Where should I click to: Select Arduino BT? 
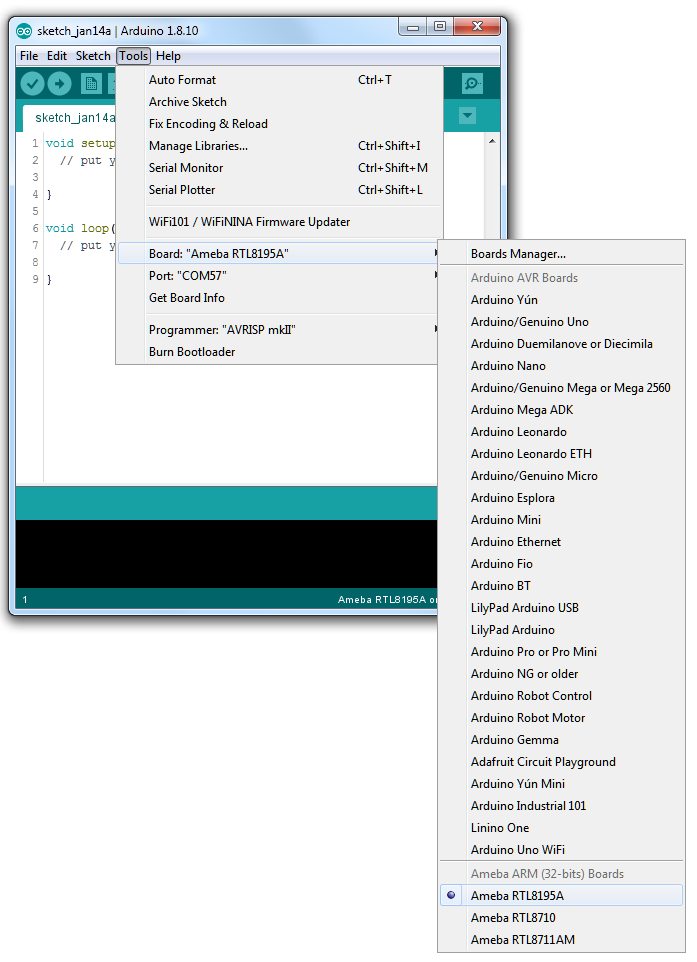click(561, 586)
